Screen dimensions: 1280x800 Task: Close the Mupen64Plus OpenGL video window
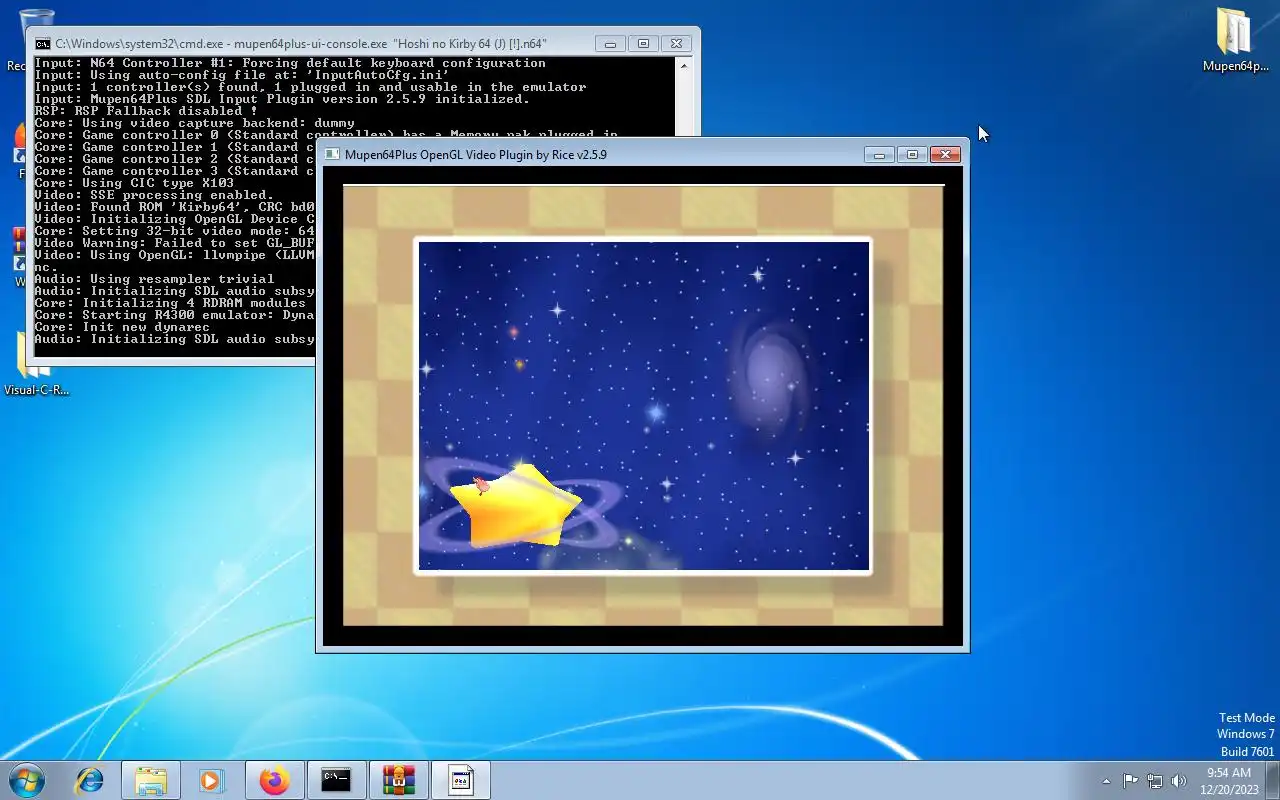point(945,155)
